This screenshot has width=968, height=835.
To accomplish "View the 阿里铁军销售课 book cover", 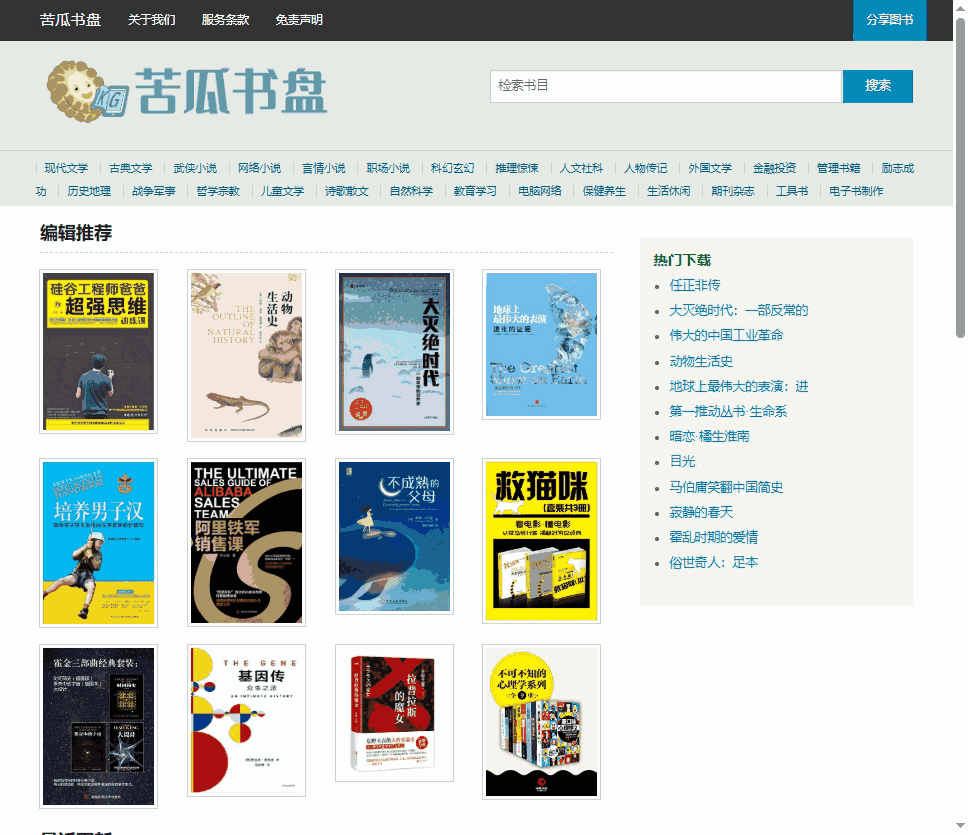I will tap(246, 542).
